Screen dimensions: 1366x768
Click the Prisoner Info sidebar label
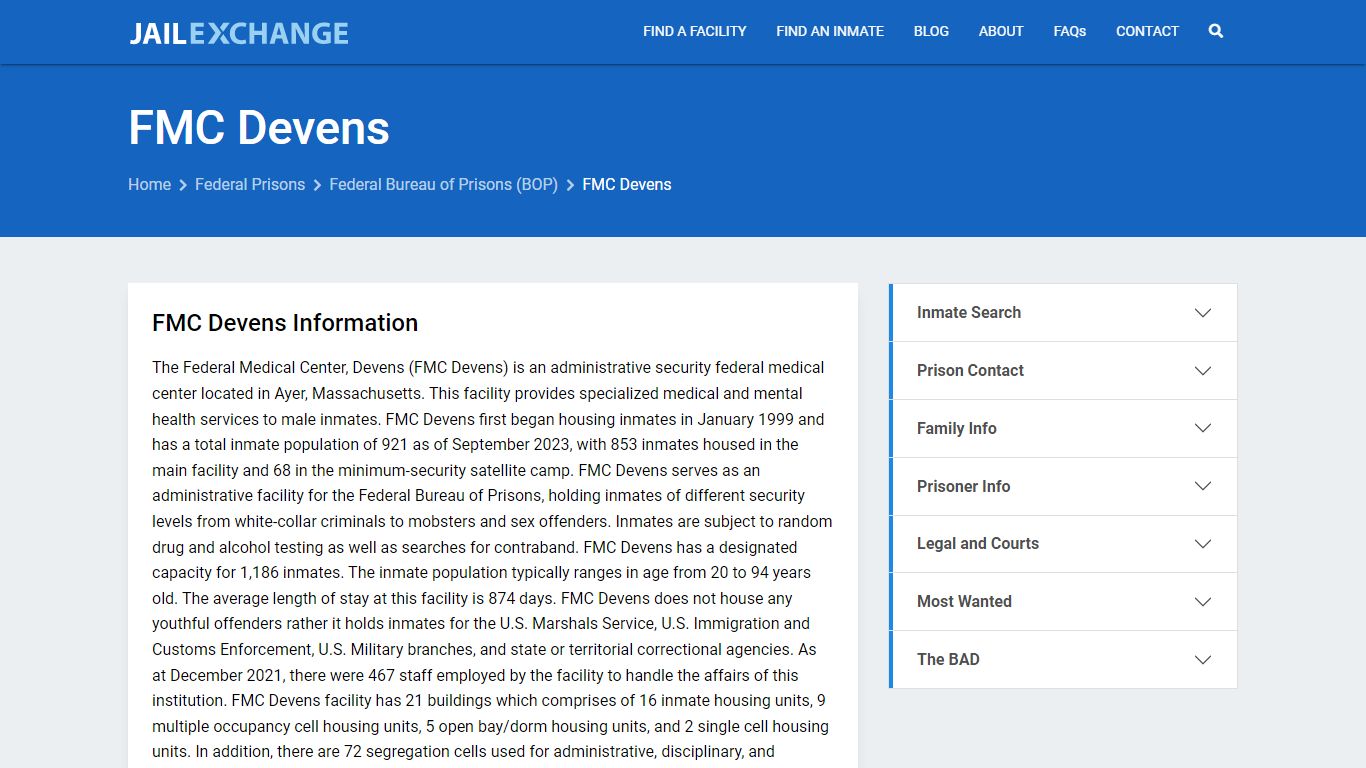963,486
